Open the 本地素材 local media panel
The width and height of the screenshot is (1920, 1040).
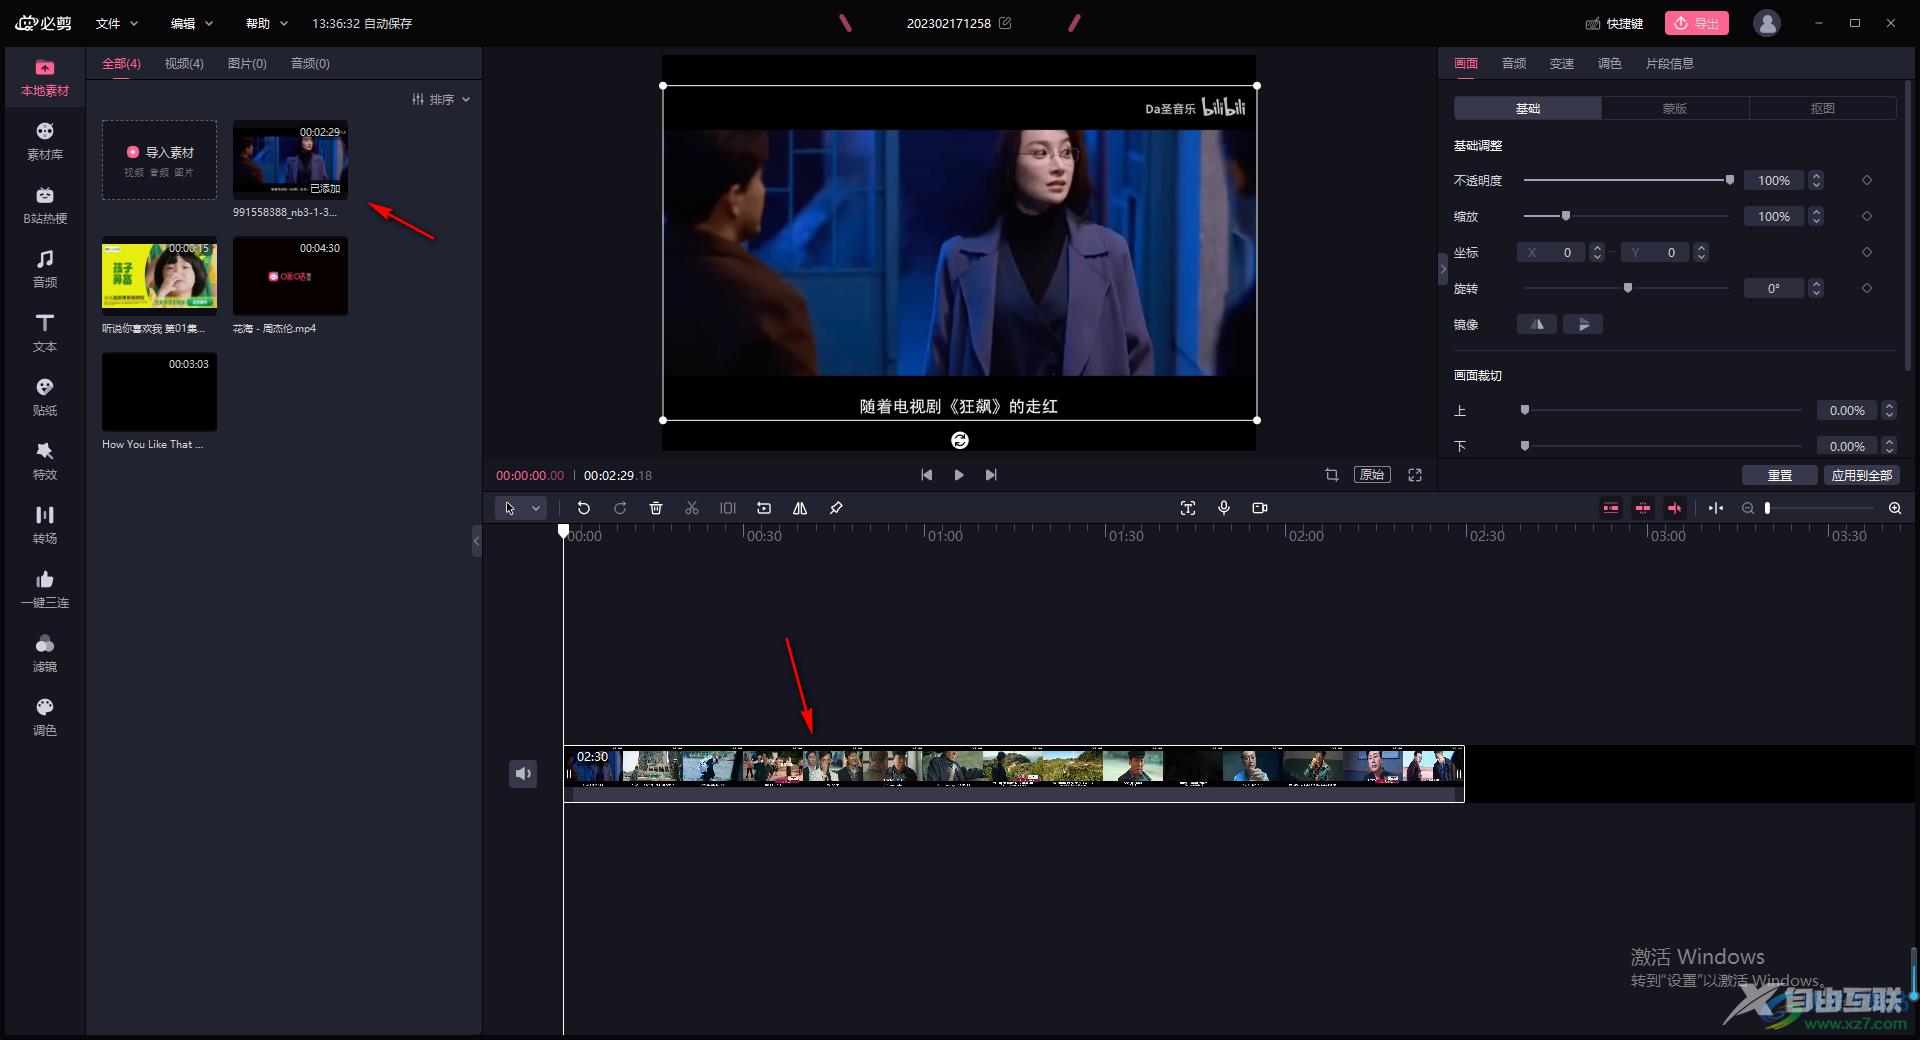pyautogui.click(x=45, y=78)
